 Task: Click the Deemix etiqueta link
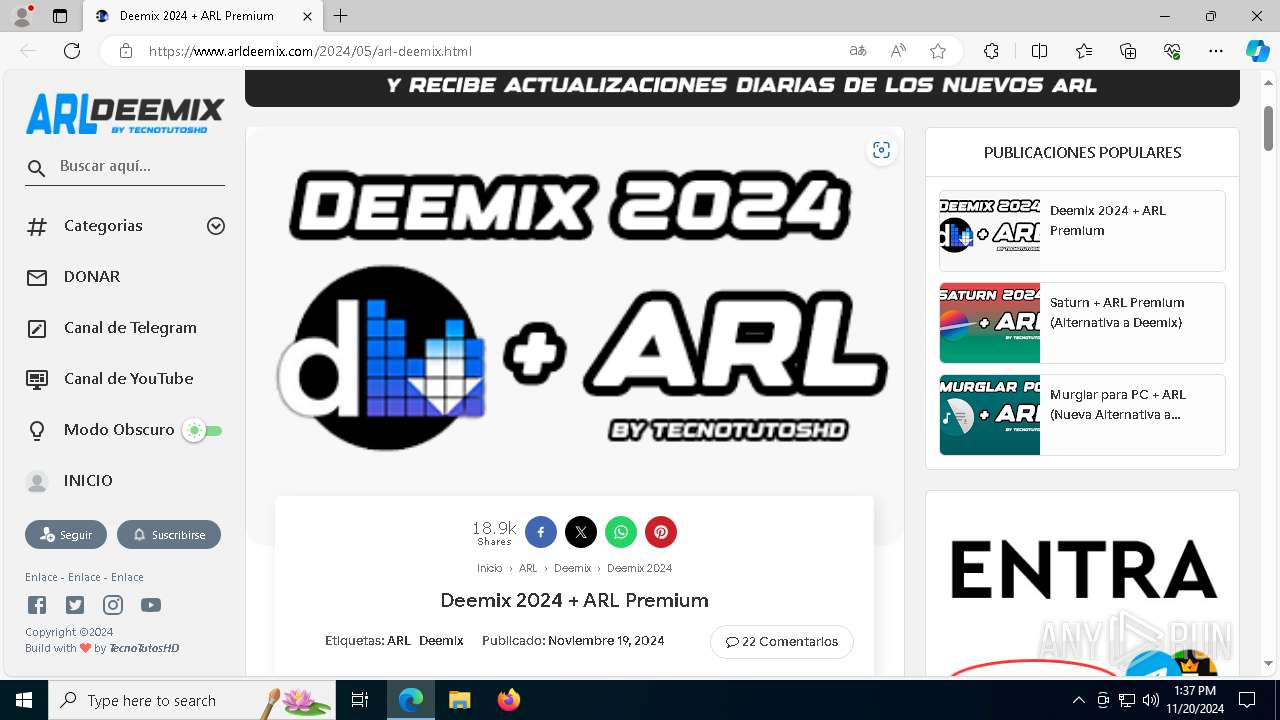(441, 641)
